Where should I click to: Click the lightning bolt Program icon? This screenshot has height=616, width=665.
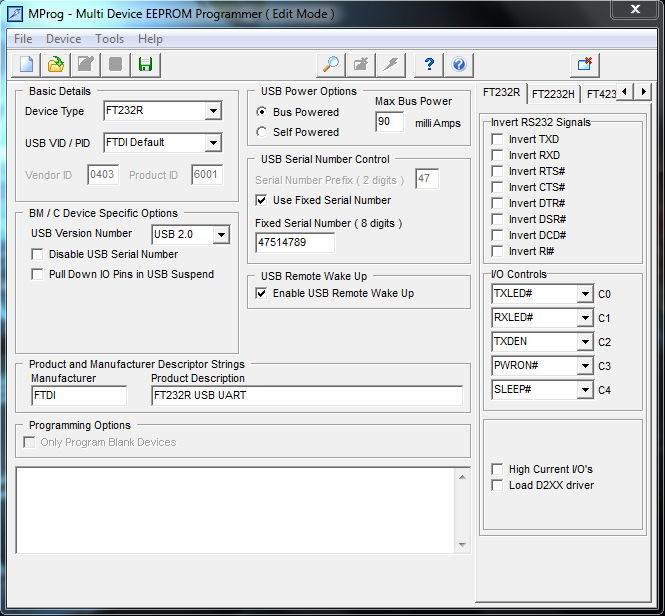391,65
